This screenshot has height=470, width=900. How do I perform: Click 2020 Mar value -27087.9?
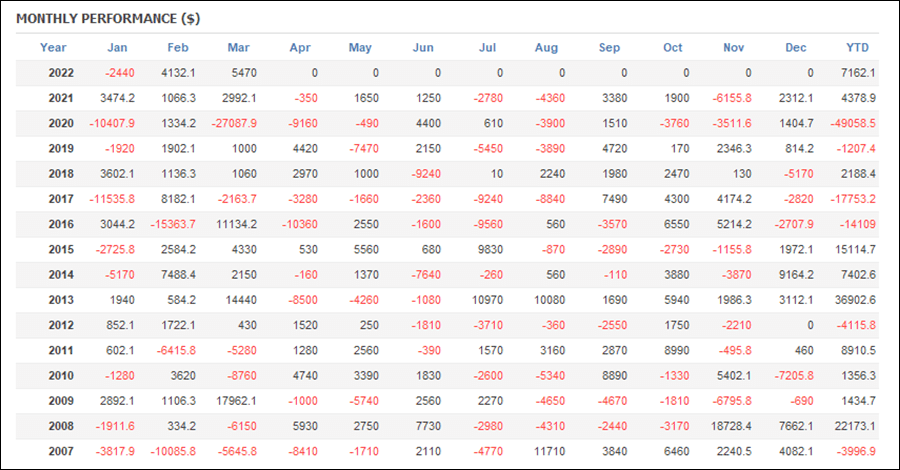[x=234, y=123]
